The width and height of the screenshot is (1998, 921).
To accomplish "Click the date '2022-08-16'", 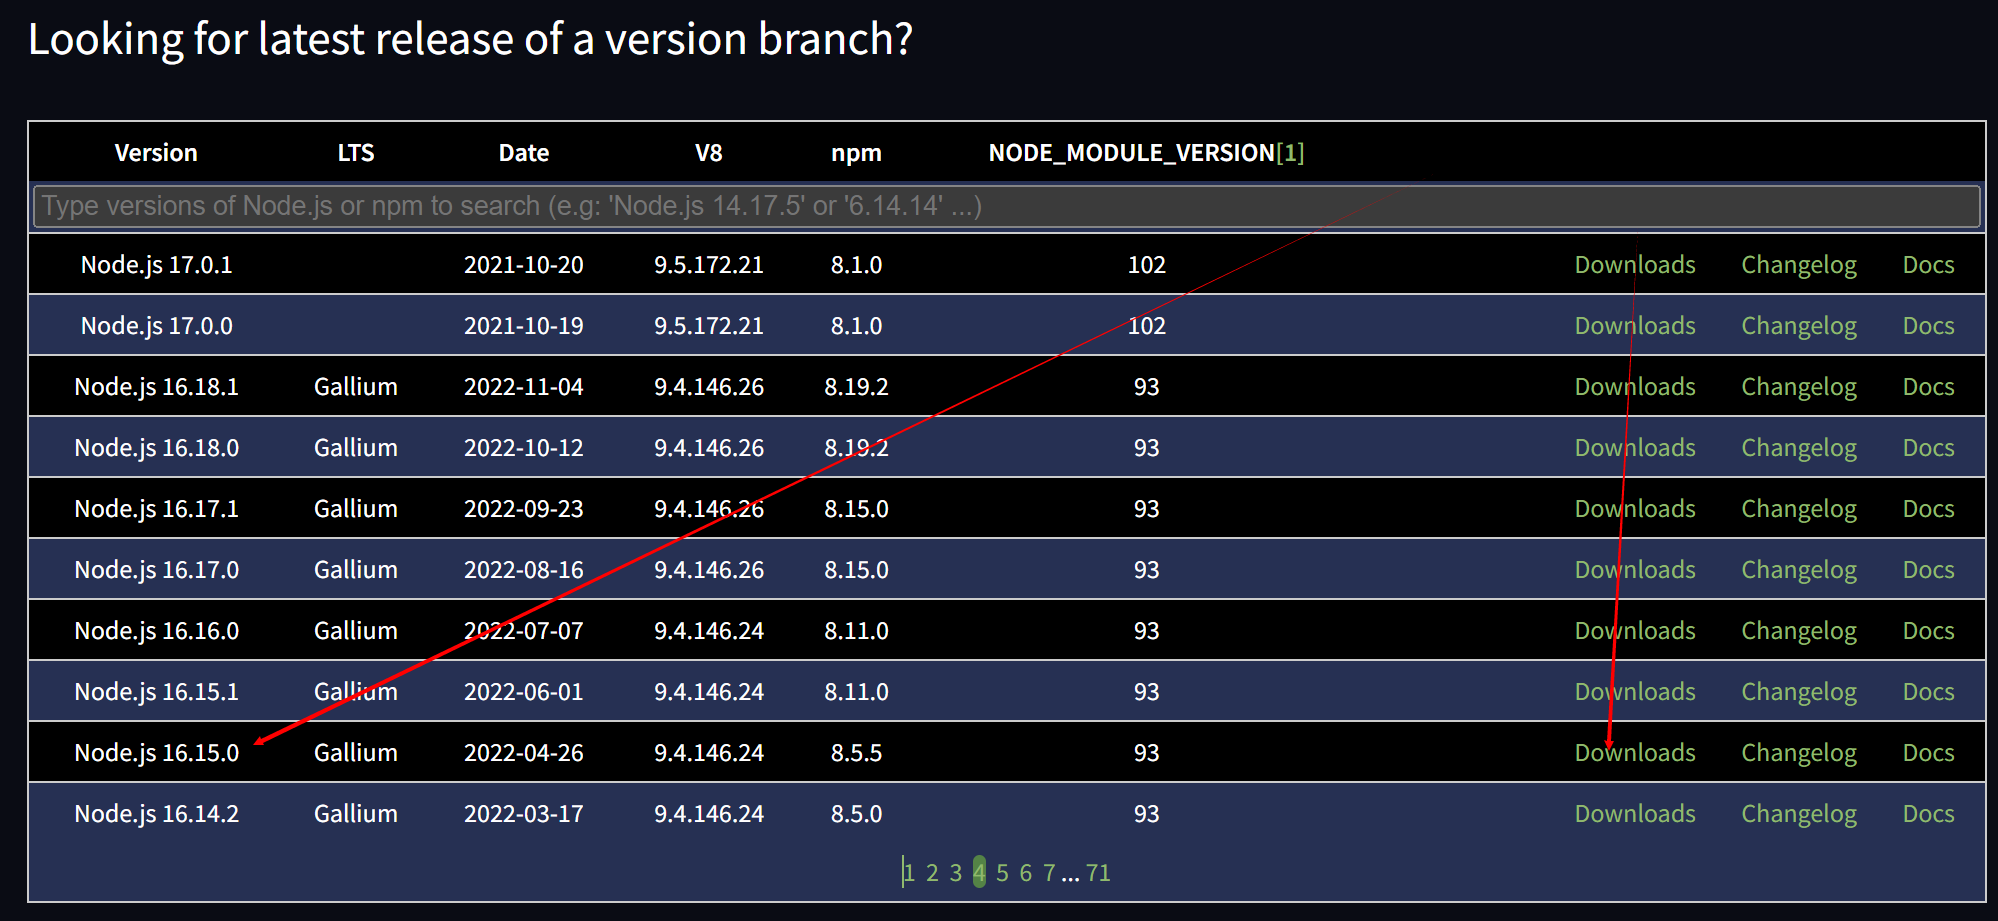I will (524, 570).
